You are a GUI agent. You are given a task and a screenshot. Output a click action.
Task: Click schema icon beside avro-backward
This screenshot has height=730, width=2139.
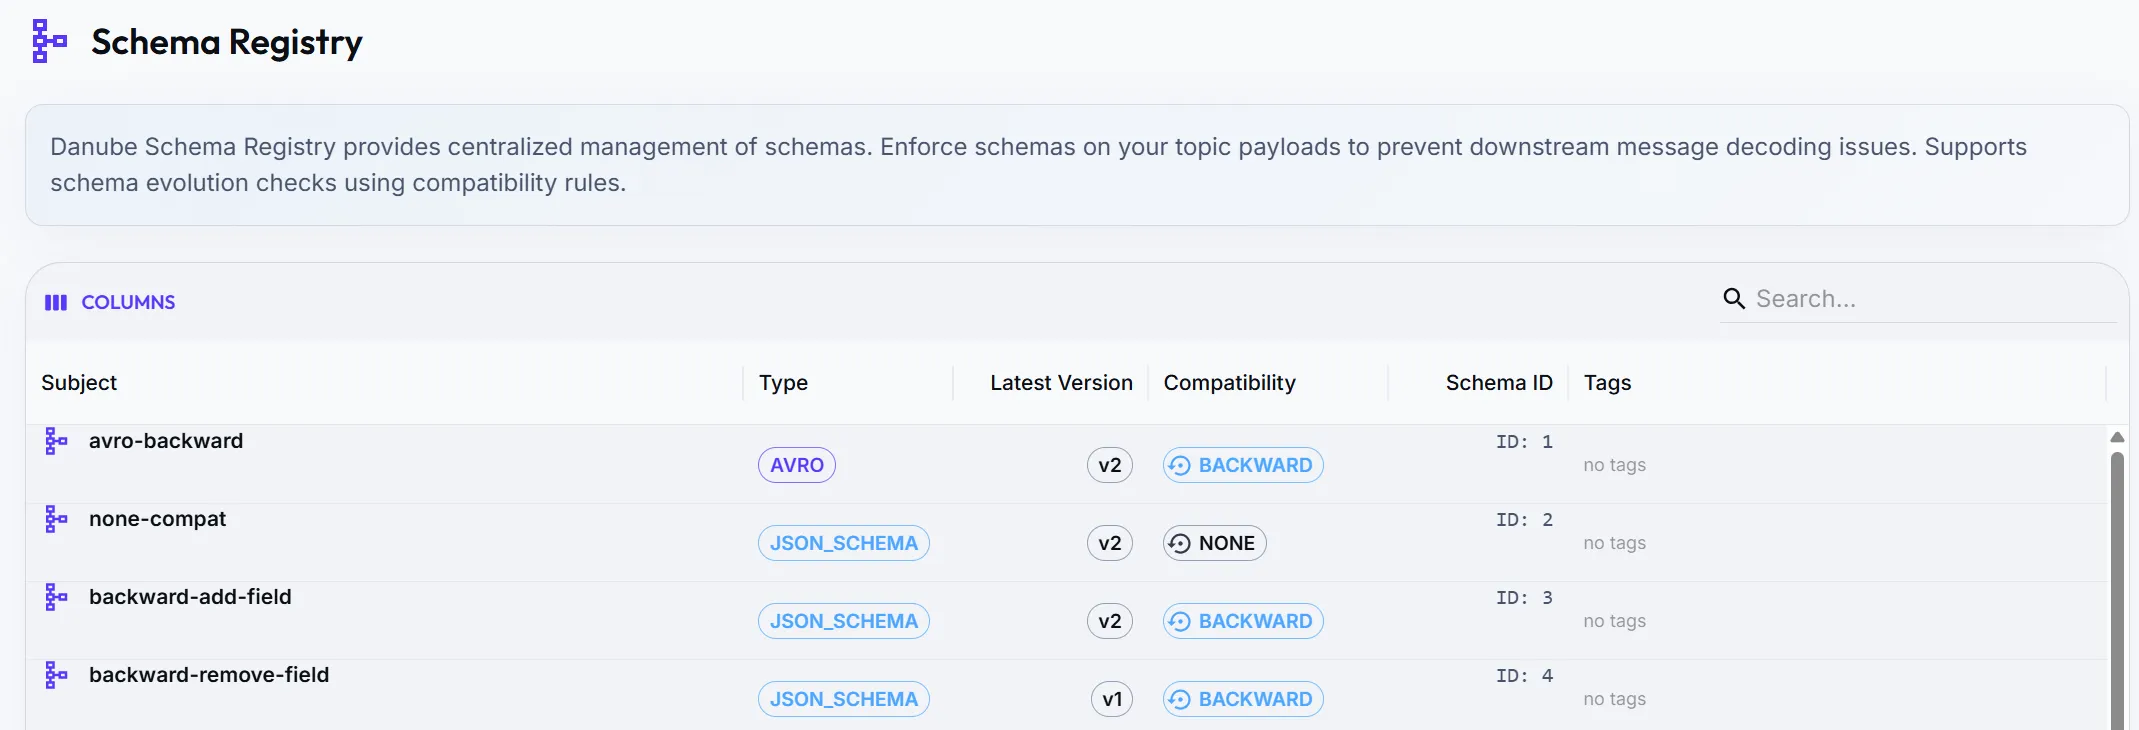(x=56, y=441)
